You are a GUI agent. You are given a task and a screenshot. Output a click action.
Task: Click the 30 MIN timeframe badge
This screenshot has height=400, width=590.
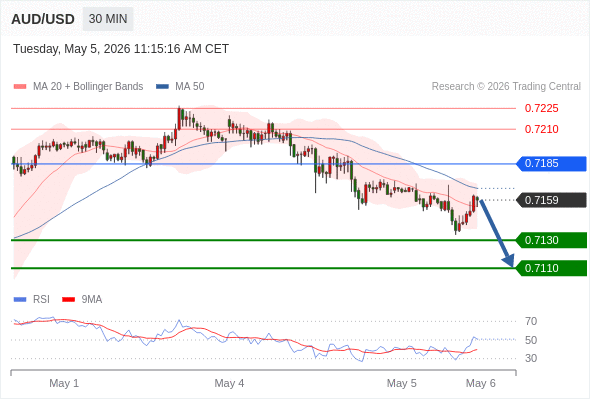pyautogui.click(x=108, y=19)
